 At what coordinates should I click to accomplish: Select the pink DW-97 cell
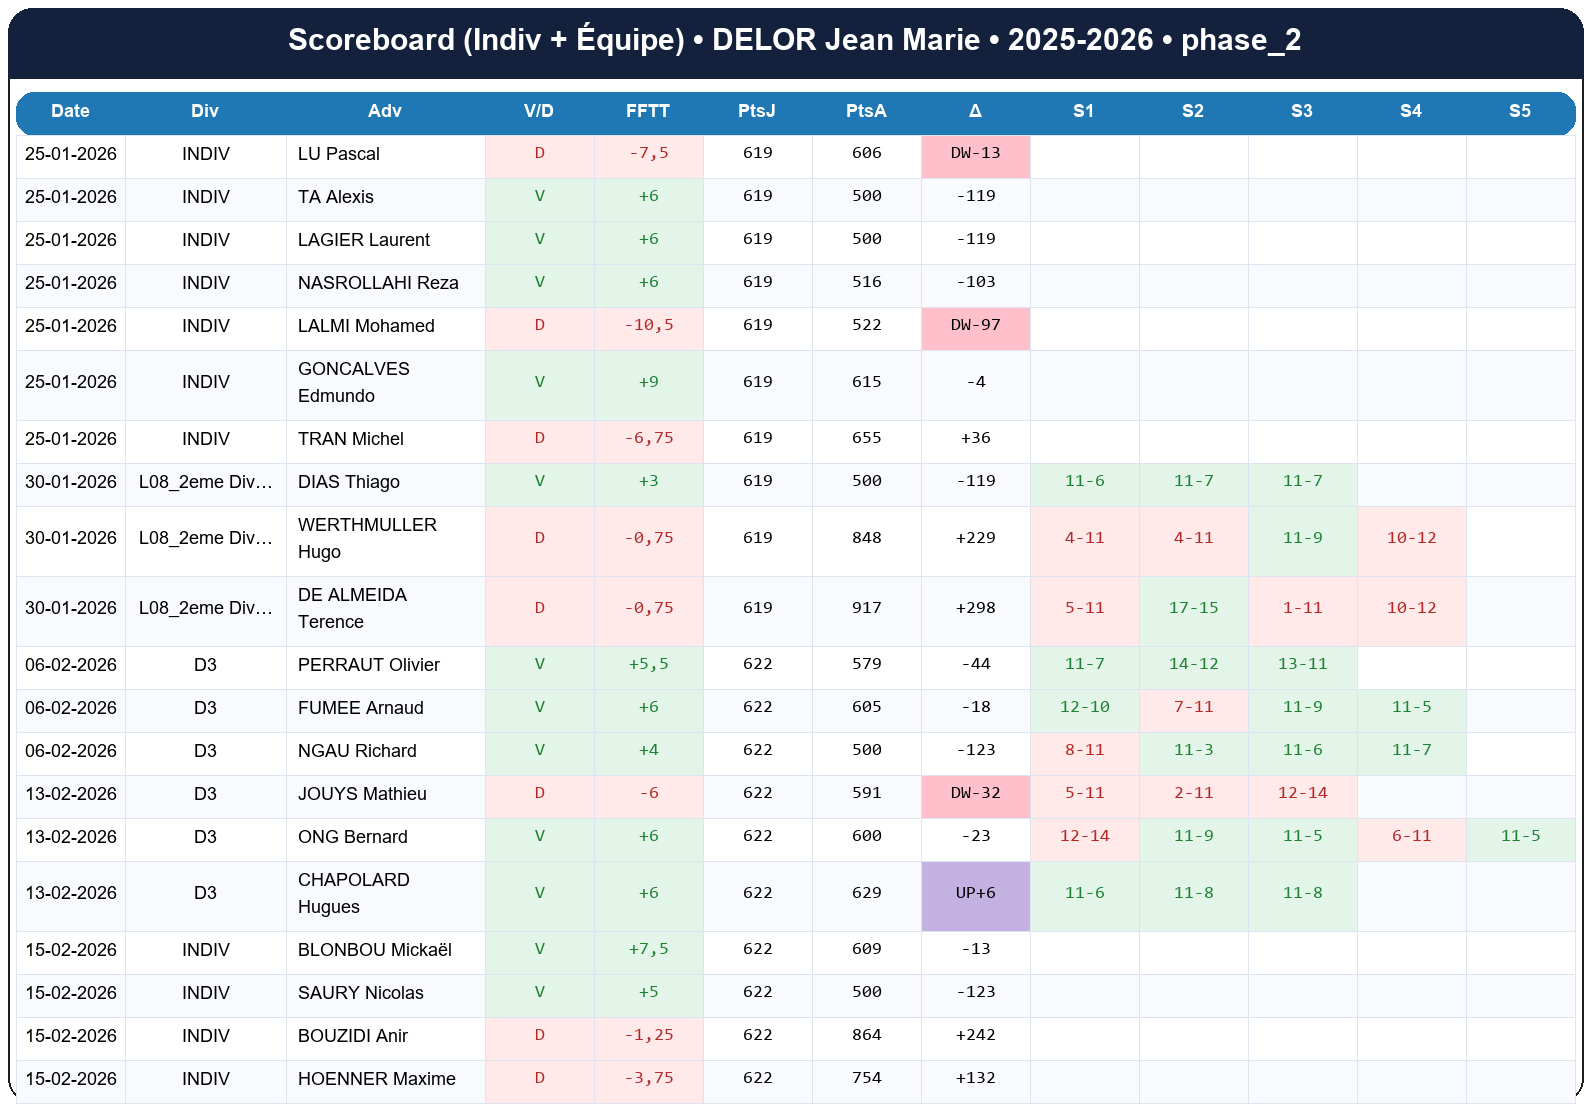tap(975, 325)
